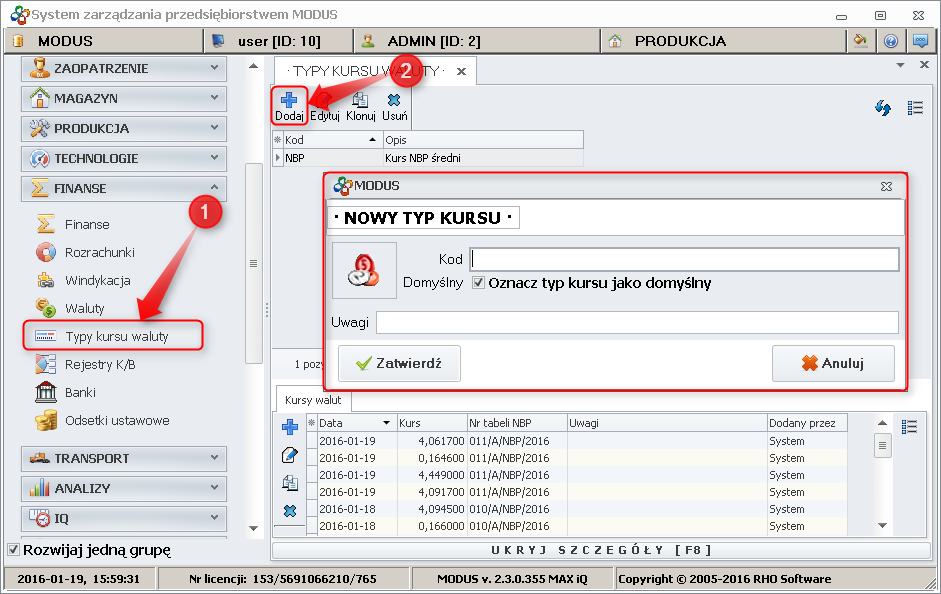941x594 pixels.
Task: Click the Zatwierdź button
Action: coord(399,363)
